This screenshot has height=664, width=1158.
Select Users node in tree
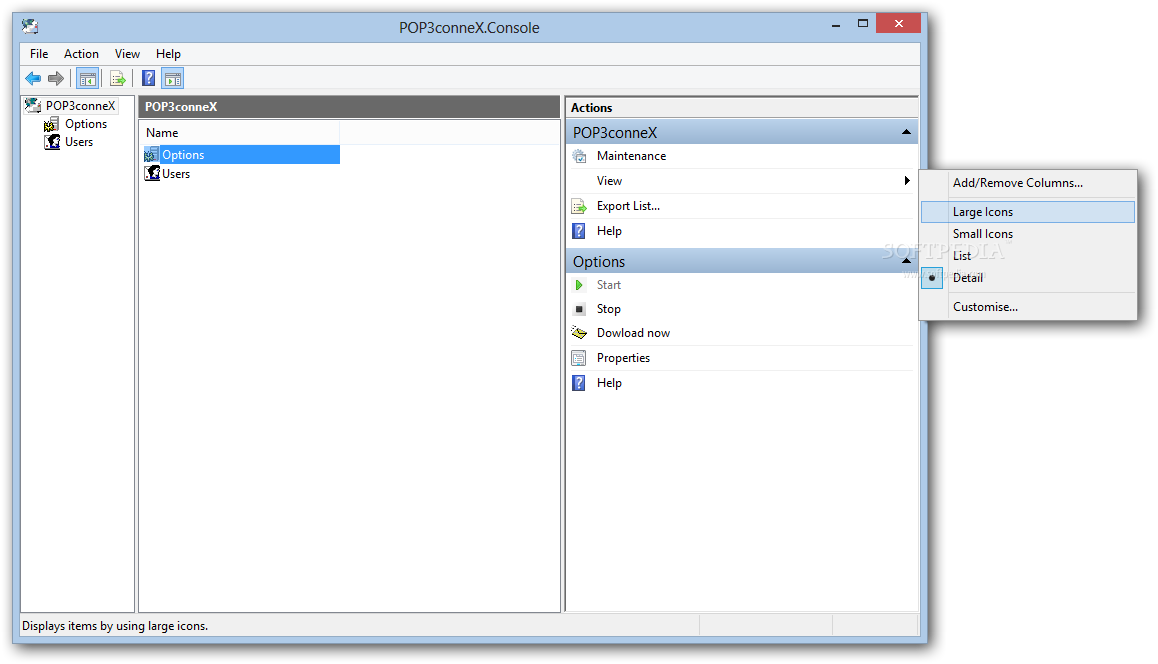[x=79, y=142]
